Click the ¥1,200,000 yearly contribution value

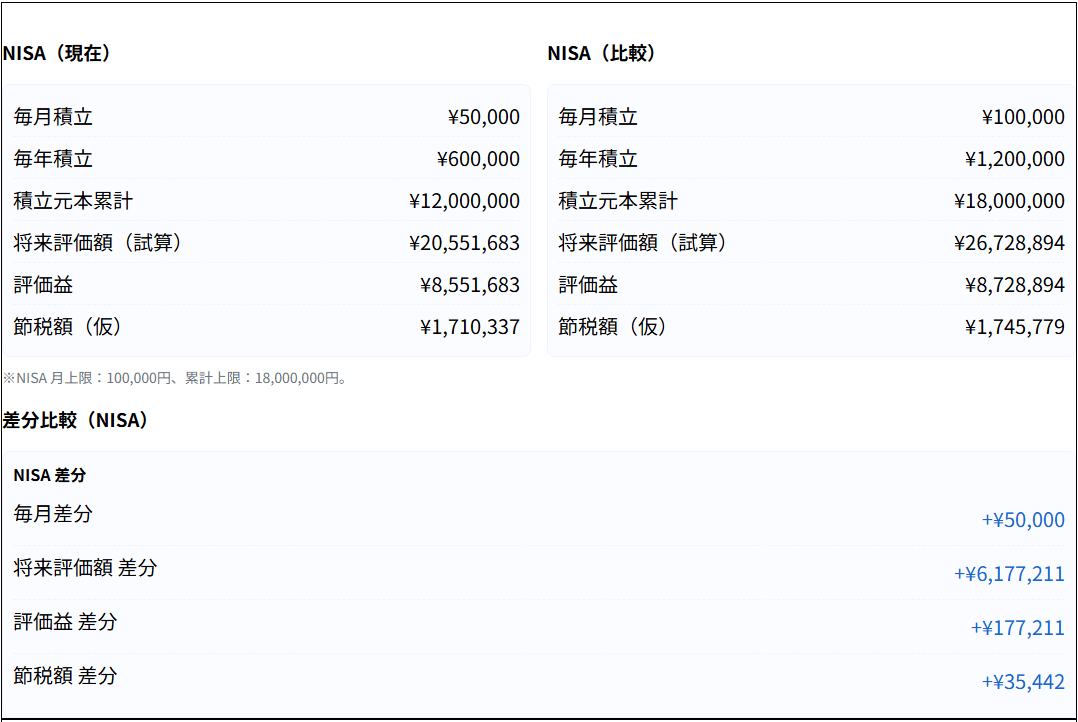coord(1014,159)
